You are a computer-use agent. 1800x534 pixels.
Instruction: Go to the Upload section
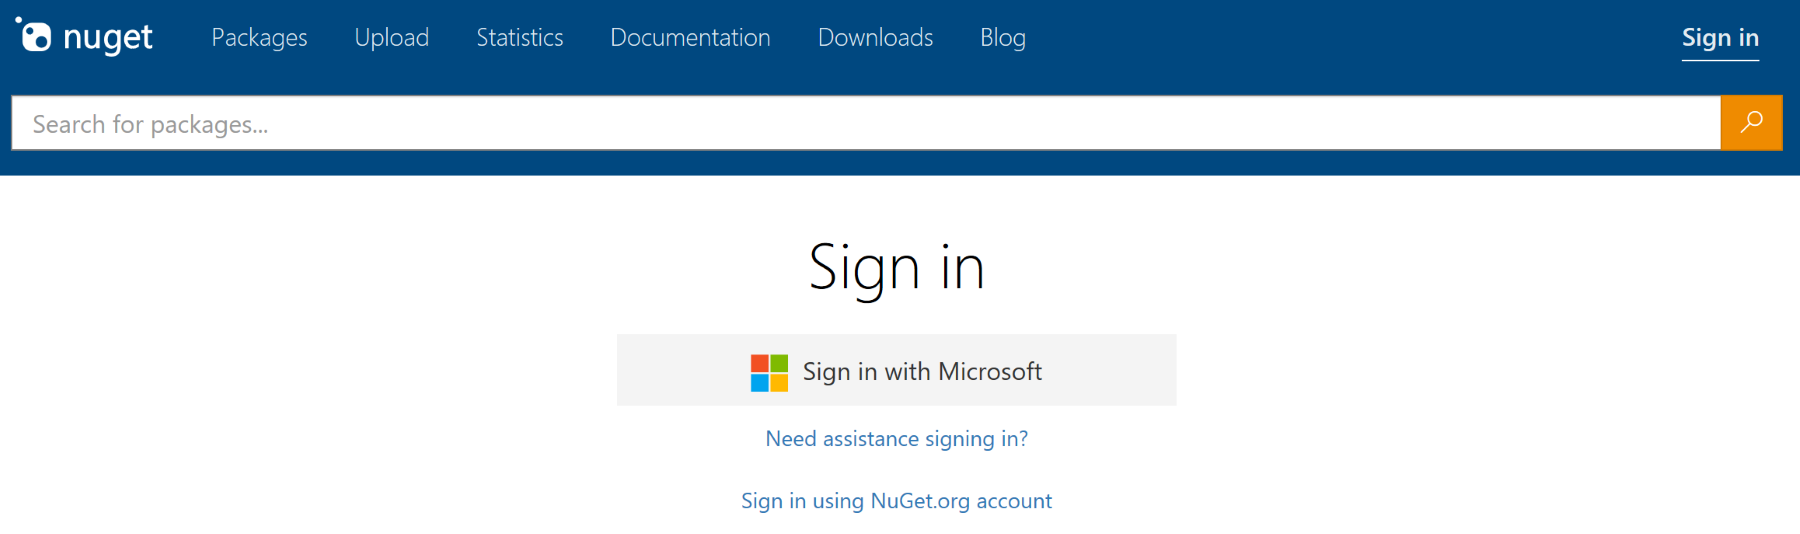[391, 38]
